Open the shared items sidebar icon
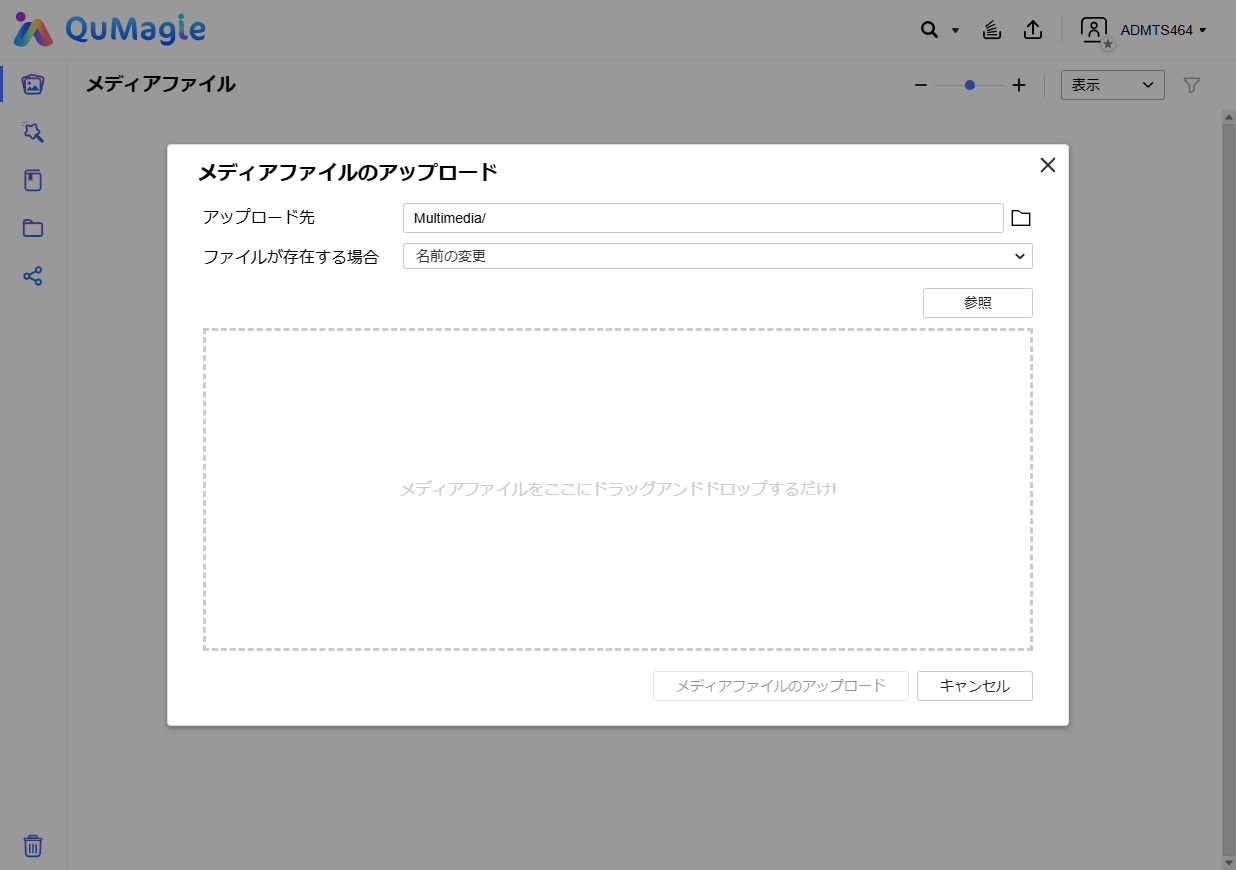 33,276
